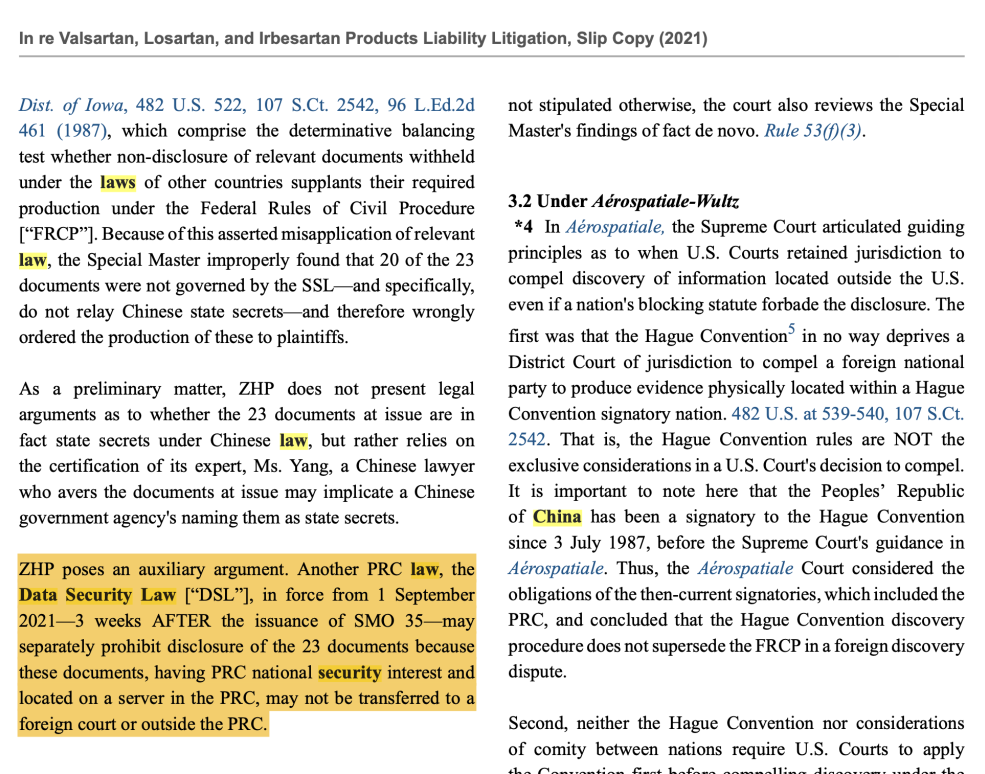Click highlighted law in Another PRC law
The height and width of the screenshot is (774, 985).
[424, 569]
